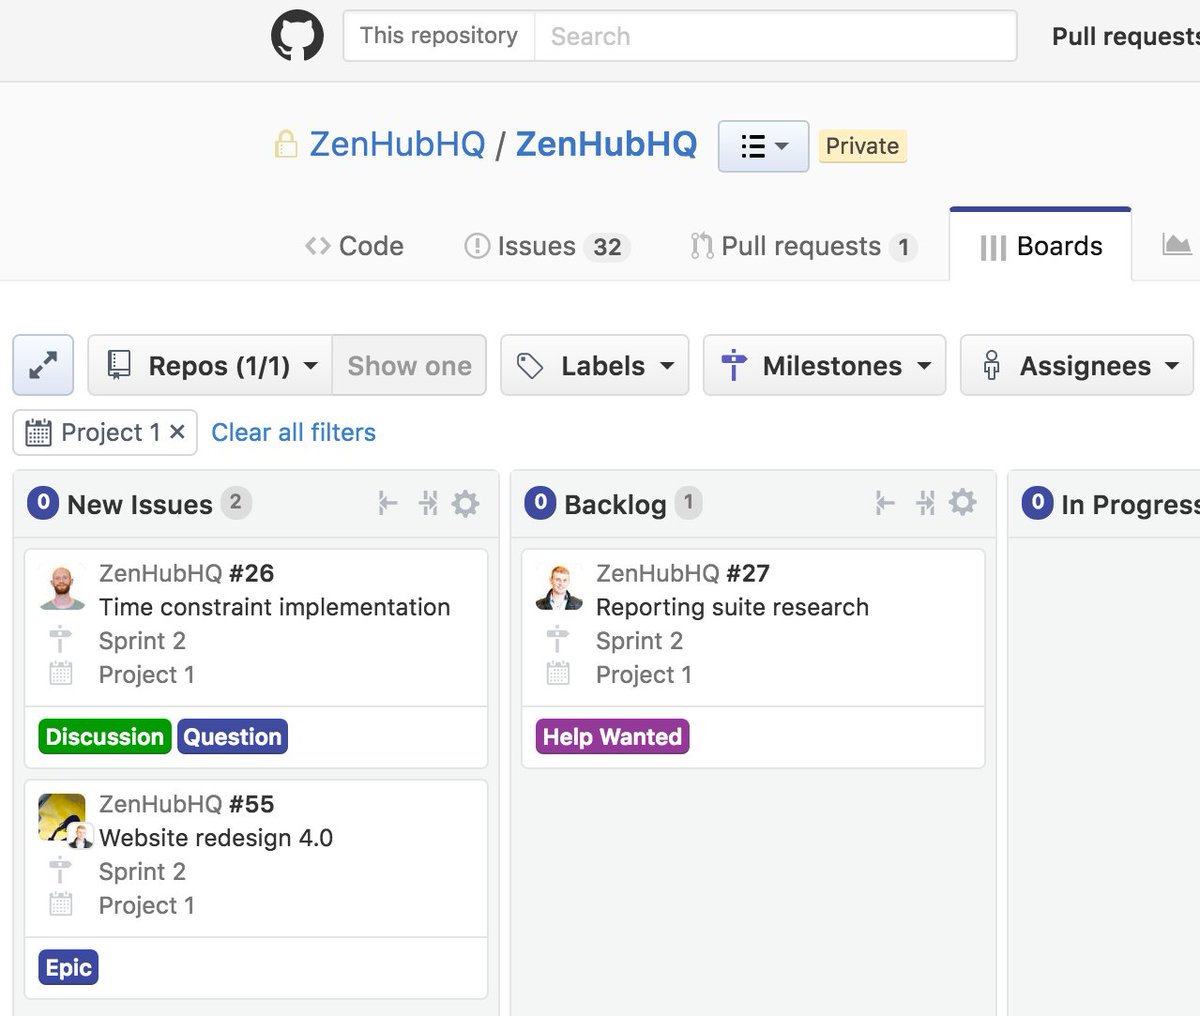Open the graph reports tab icon
The height and width of the screenshot is (1016, 1200).
pyautogui.click(x=1177, y=244)
